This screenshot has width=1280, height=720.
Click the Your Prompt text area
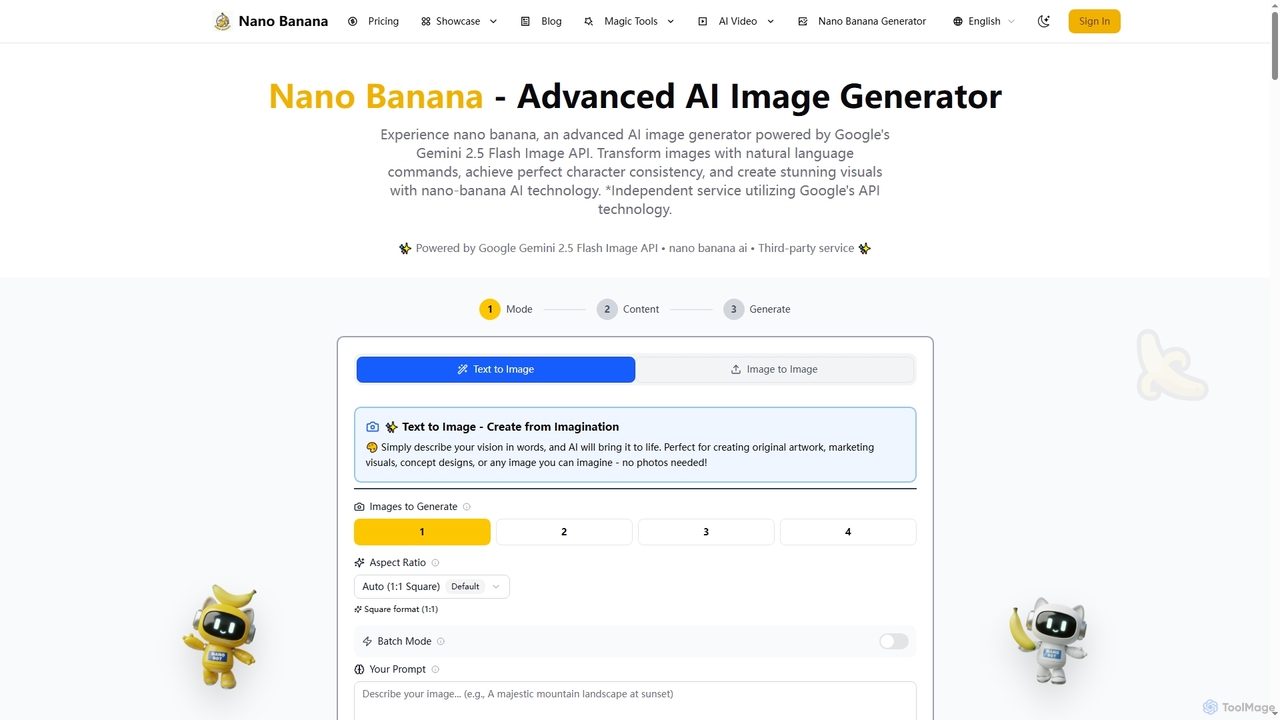coord(635,701)
